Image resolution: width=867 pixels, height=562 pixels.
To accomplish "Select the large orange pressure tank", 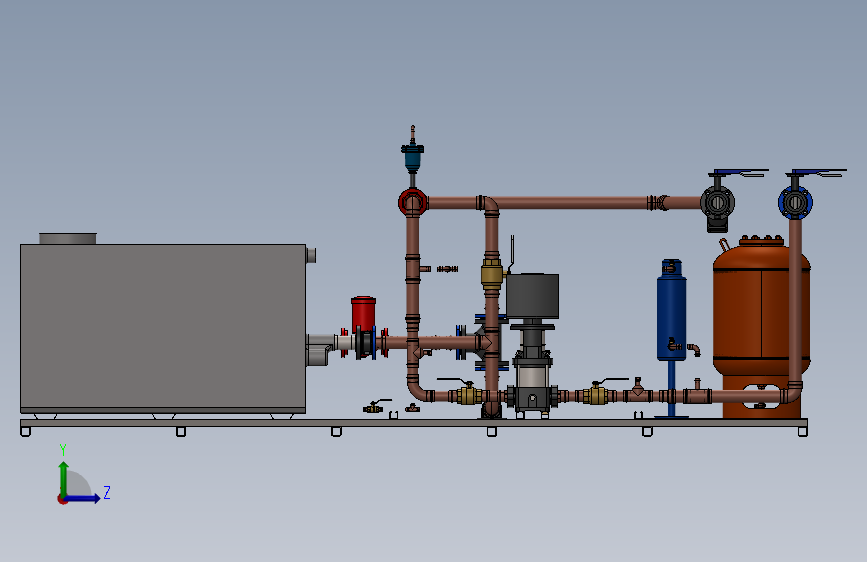I will (761, 326).
